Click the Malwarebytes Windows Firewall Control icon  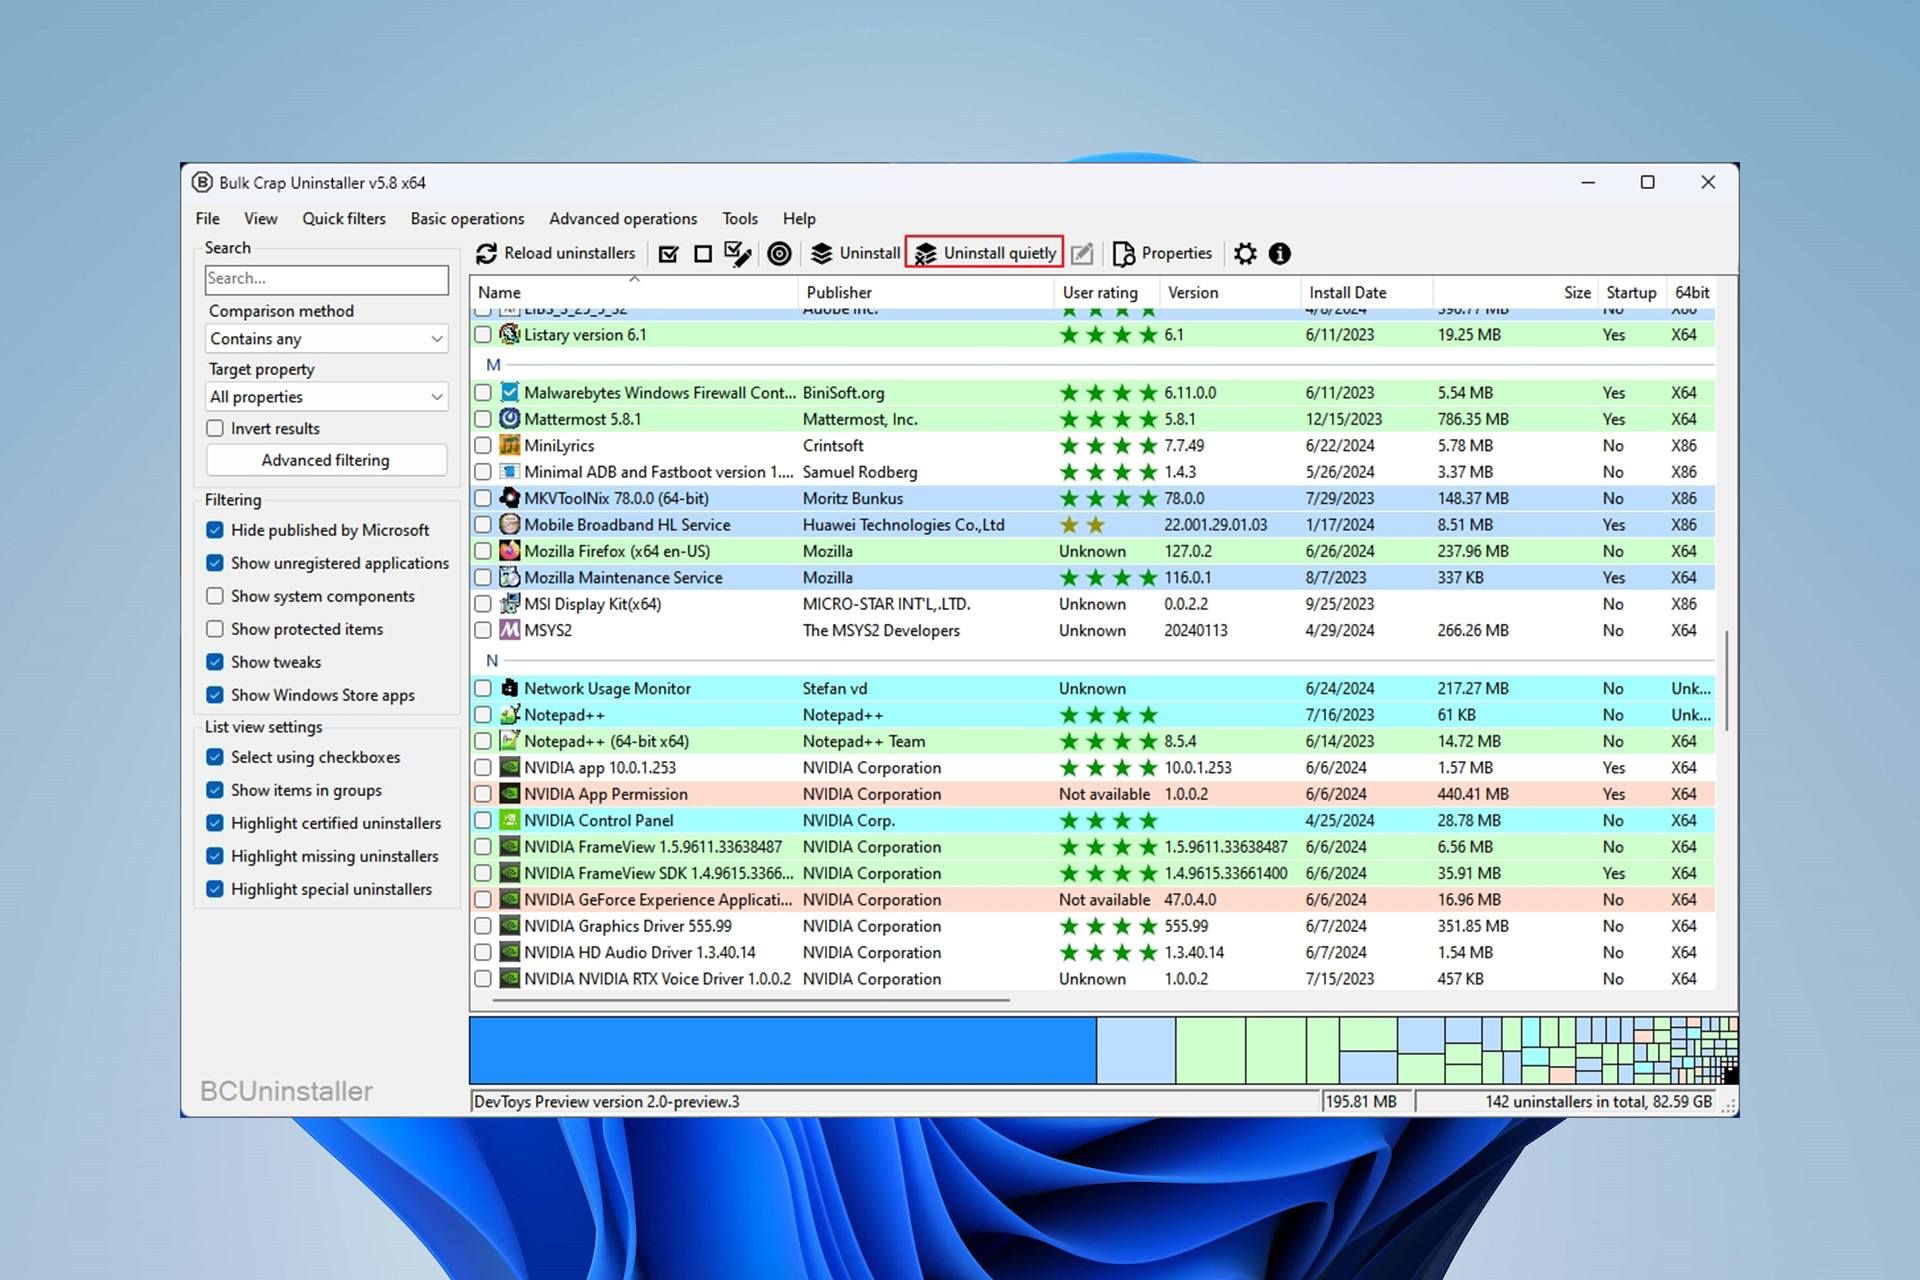pyautogui.click(x=510, y=392)
